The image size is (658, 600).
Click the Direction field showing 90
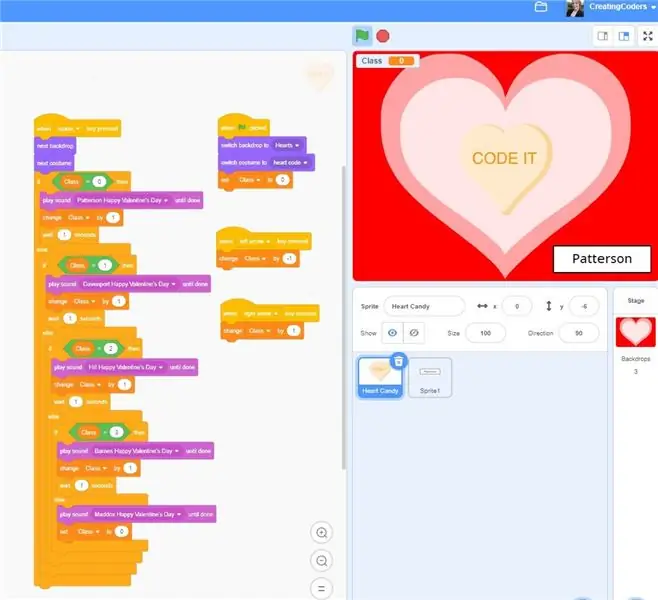(x=579, y=333)
